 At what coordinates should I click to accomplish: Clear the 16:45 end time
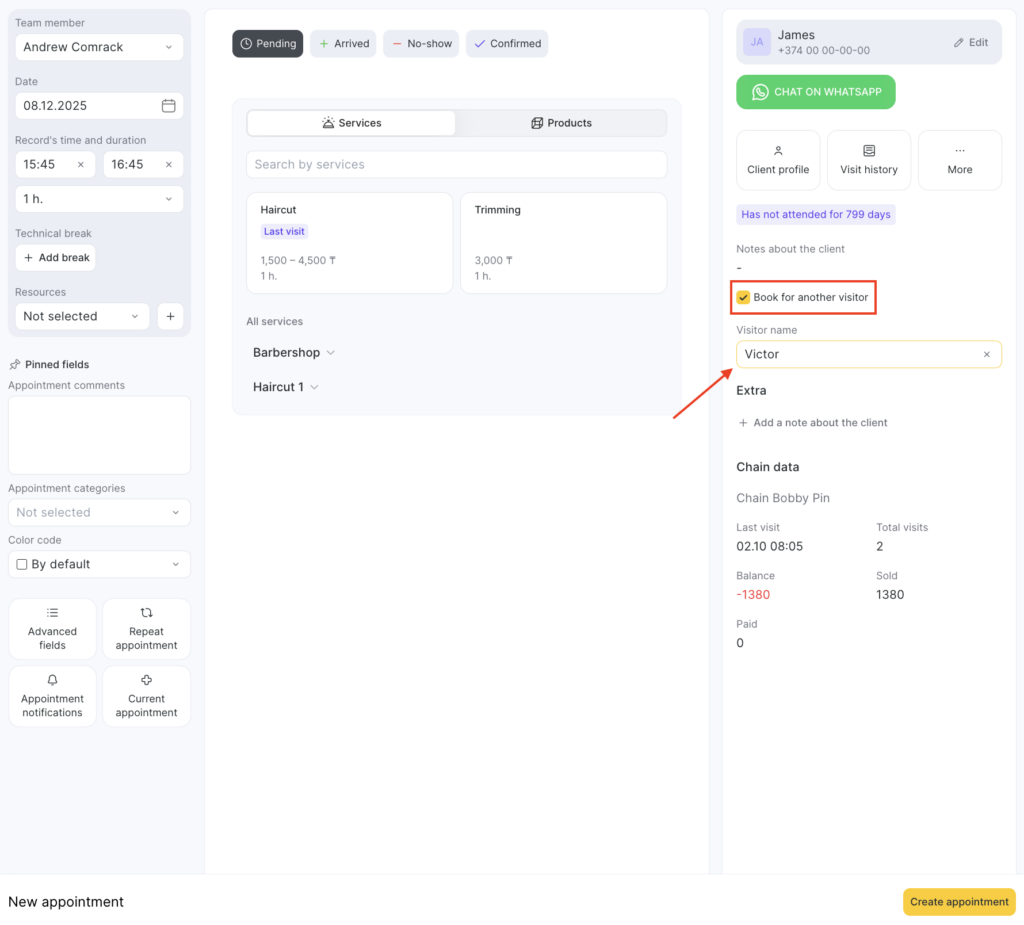pyautogui.click(x=169, y=165)
